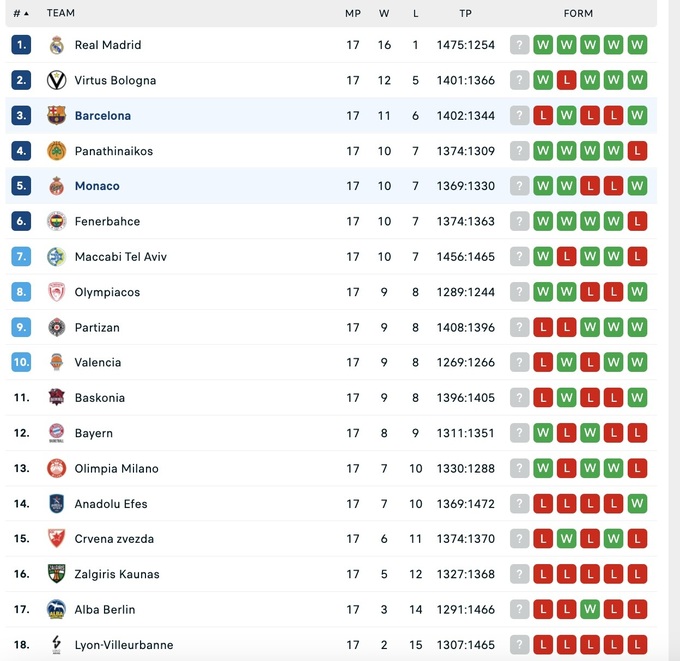Open the Zalgiris Kaunas team link
This screenshot has width=680, height=661.
click(x=116, y=574)
